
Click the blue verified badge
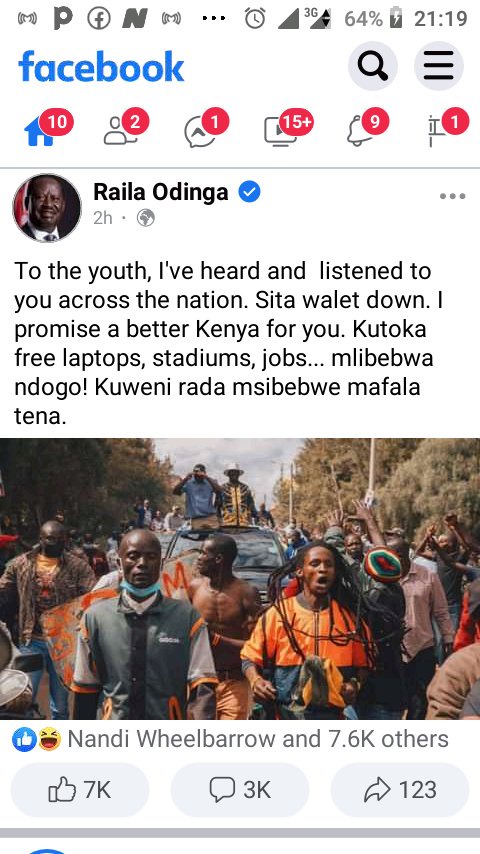[250, 192]
